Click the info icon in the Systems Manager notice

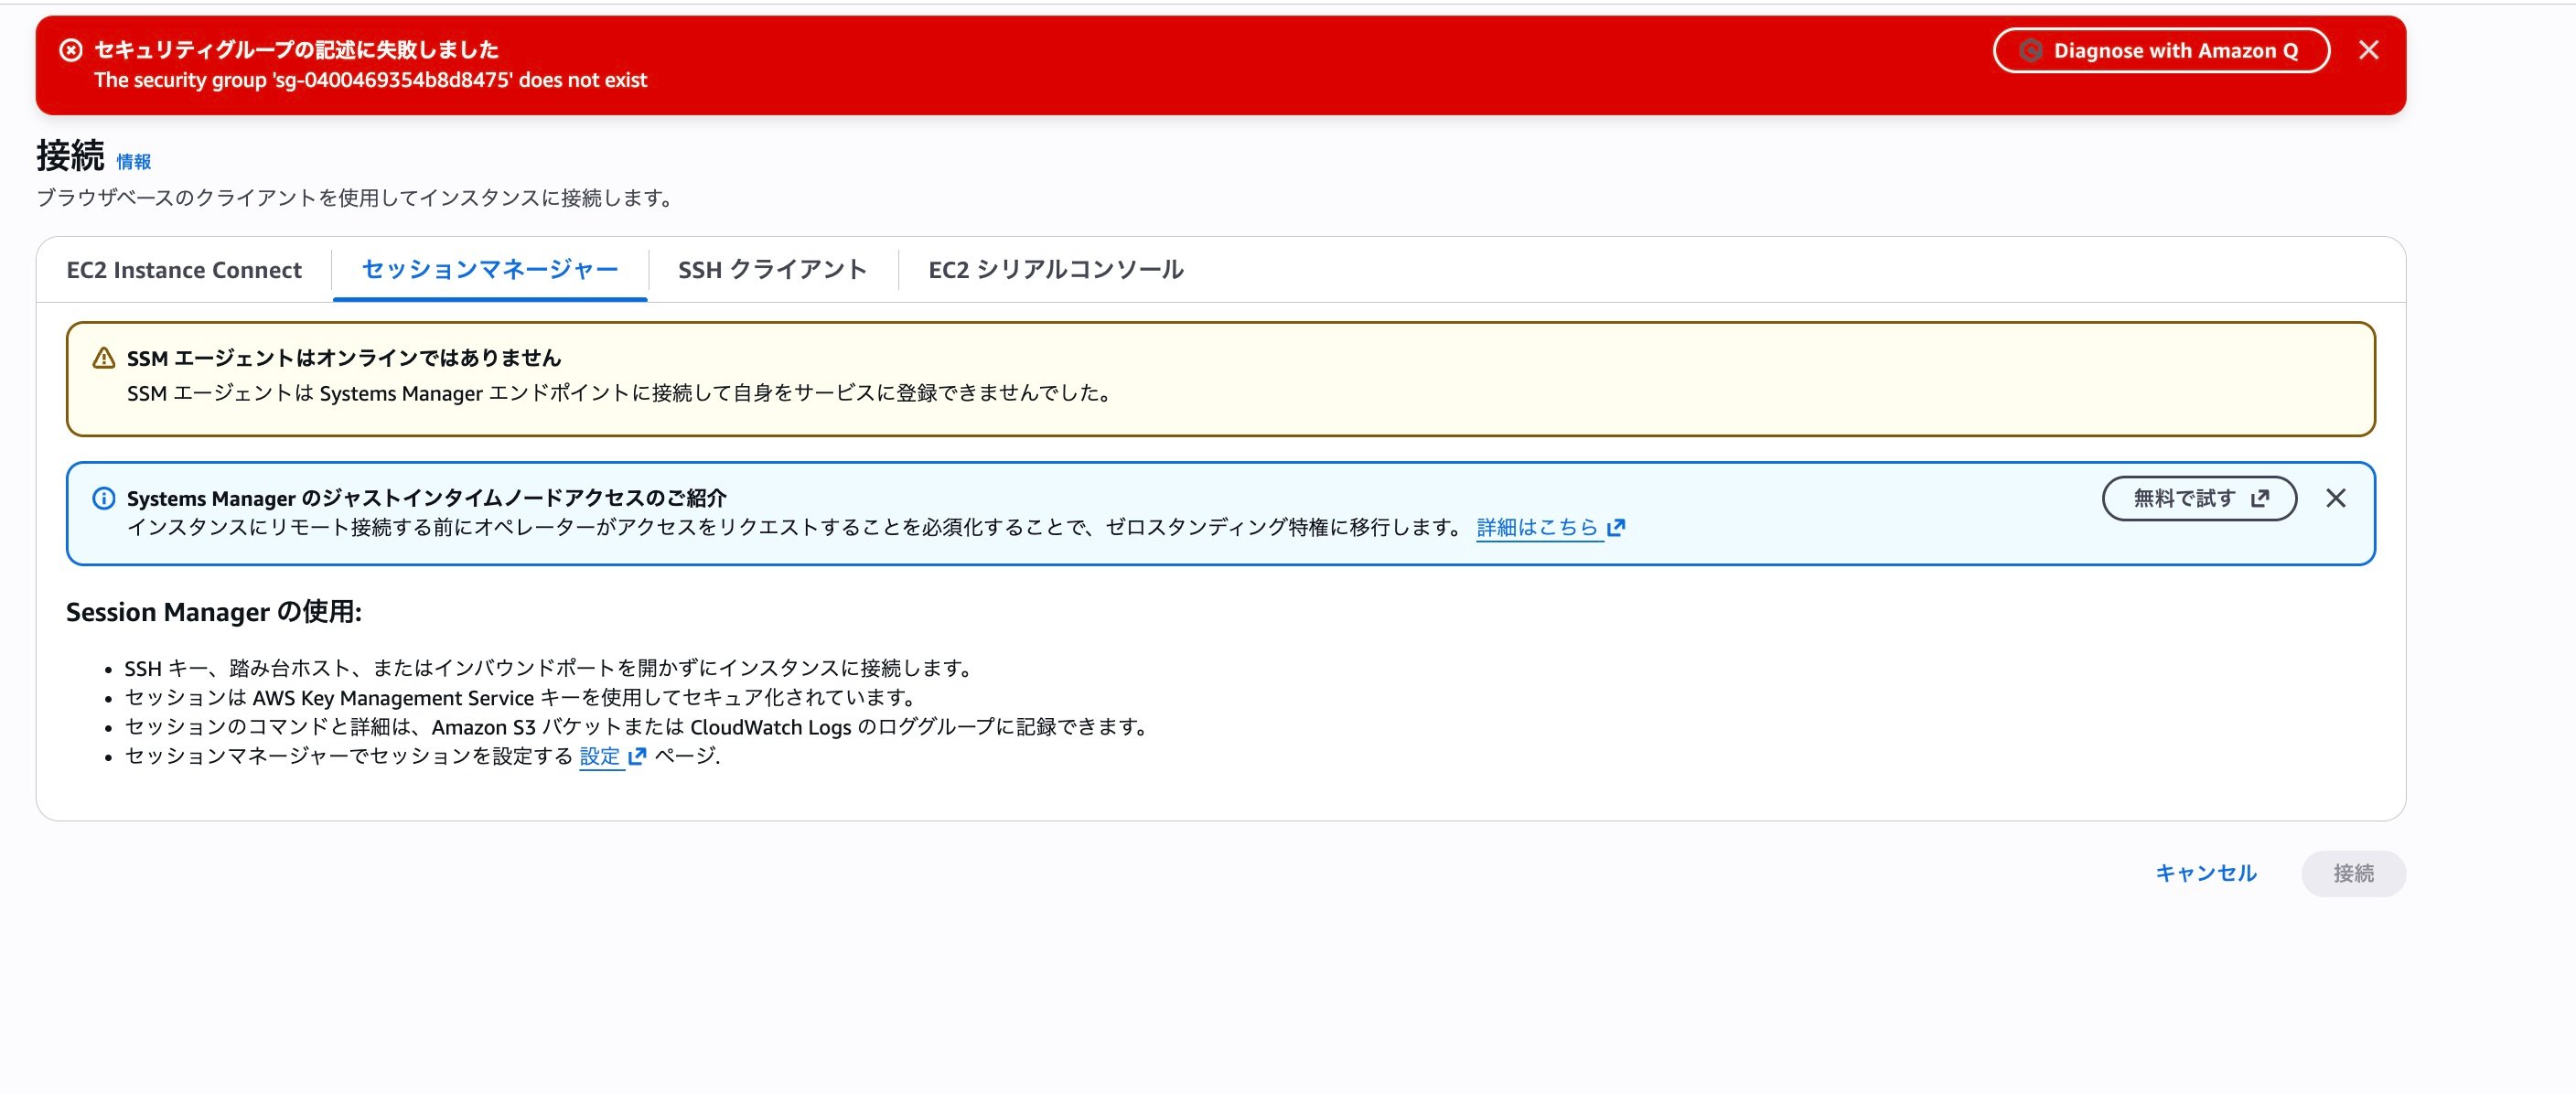[105, 497]
